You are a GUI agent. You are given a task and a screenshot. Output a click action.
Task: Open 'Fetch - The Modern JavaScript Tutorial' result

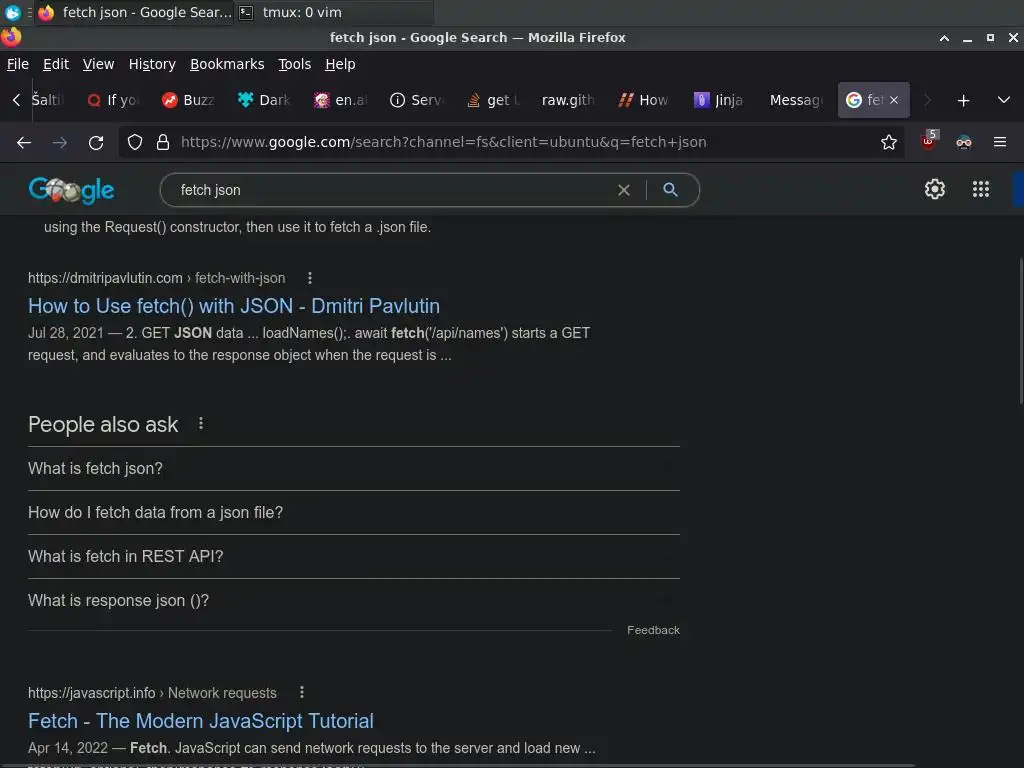(x=200, y=720)
